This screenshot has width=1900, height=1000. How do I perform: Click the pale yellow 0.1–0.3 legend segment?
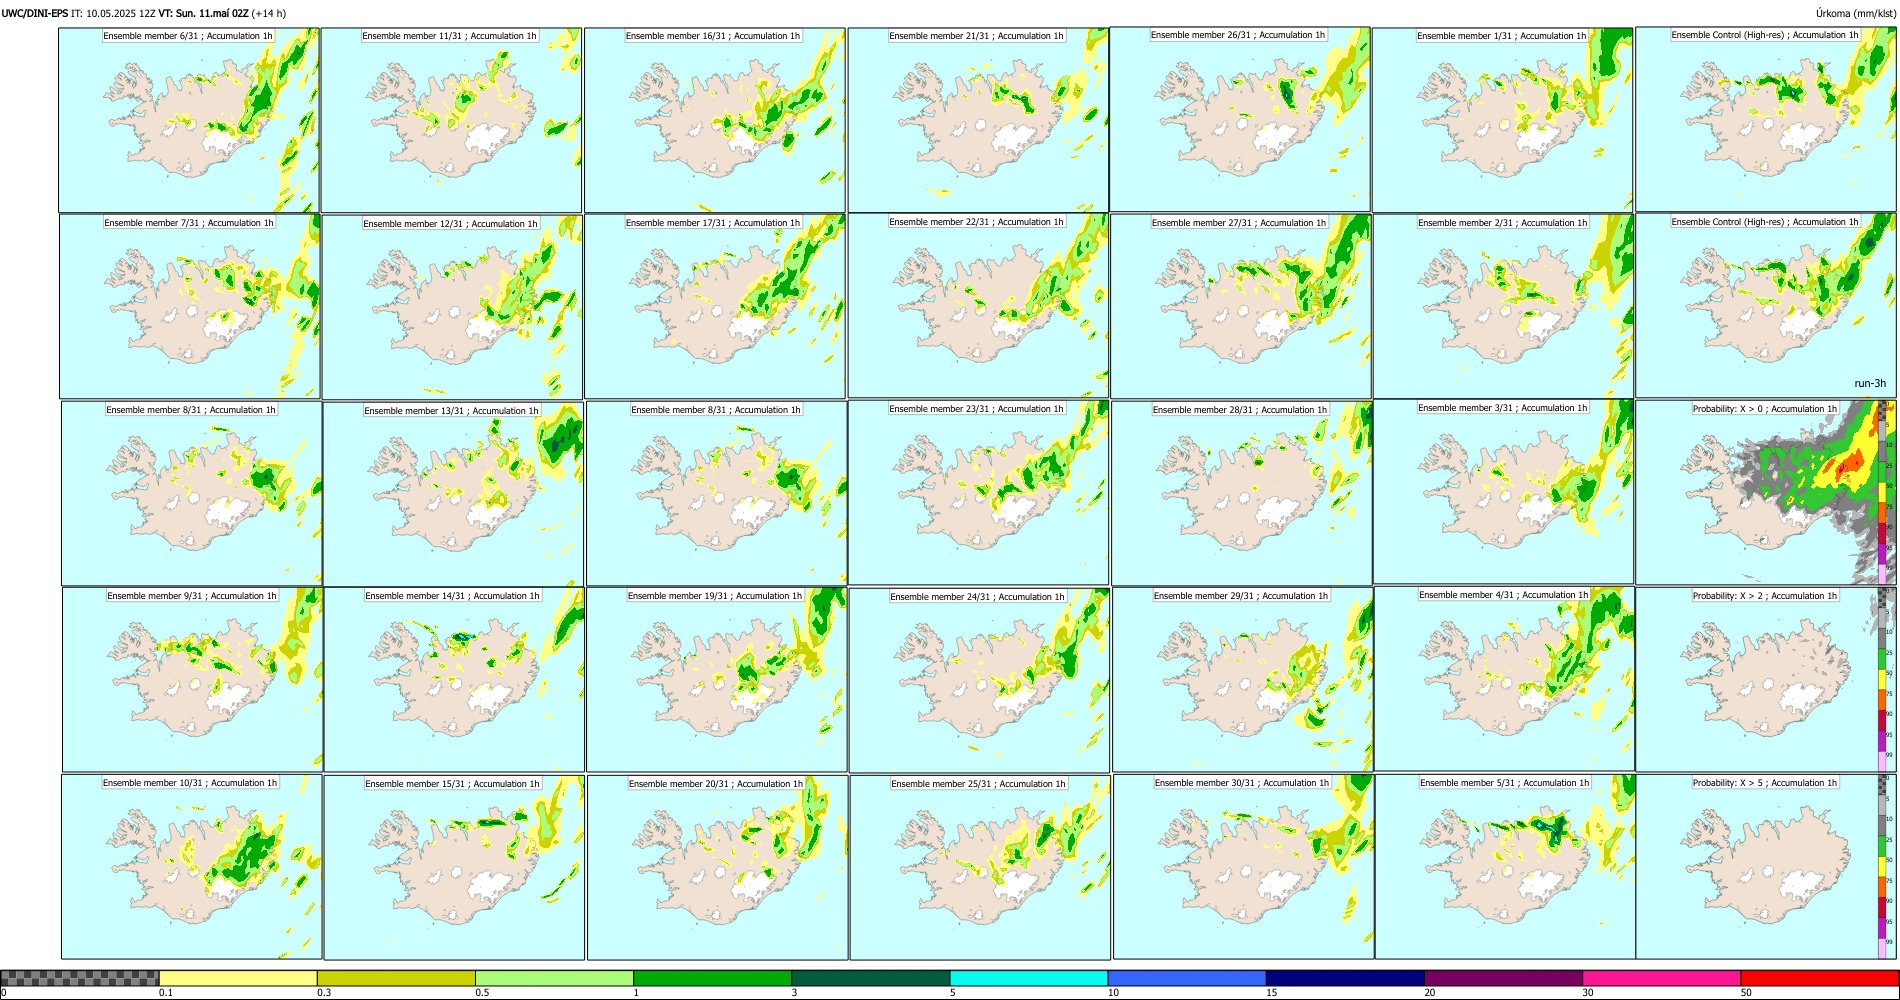[x=238, y=978]
